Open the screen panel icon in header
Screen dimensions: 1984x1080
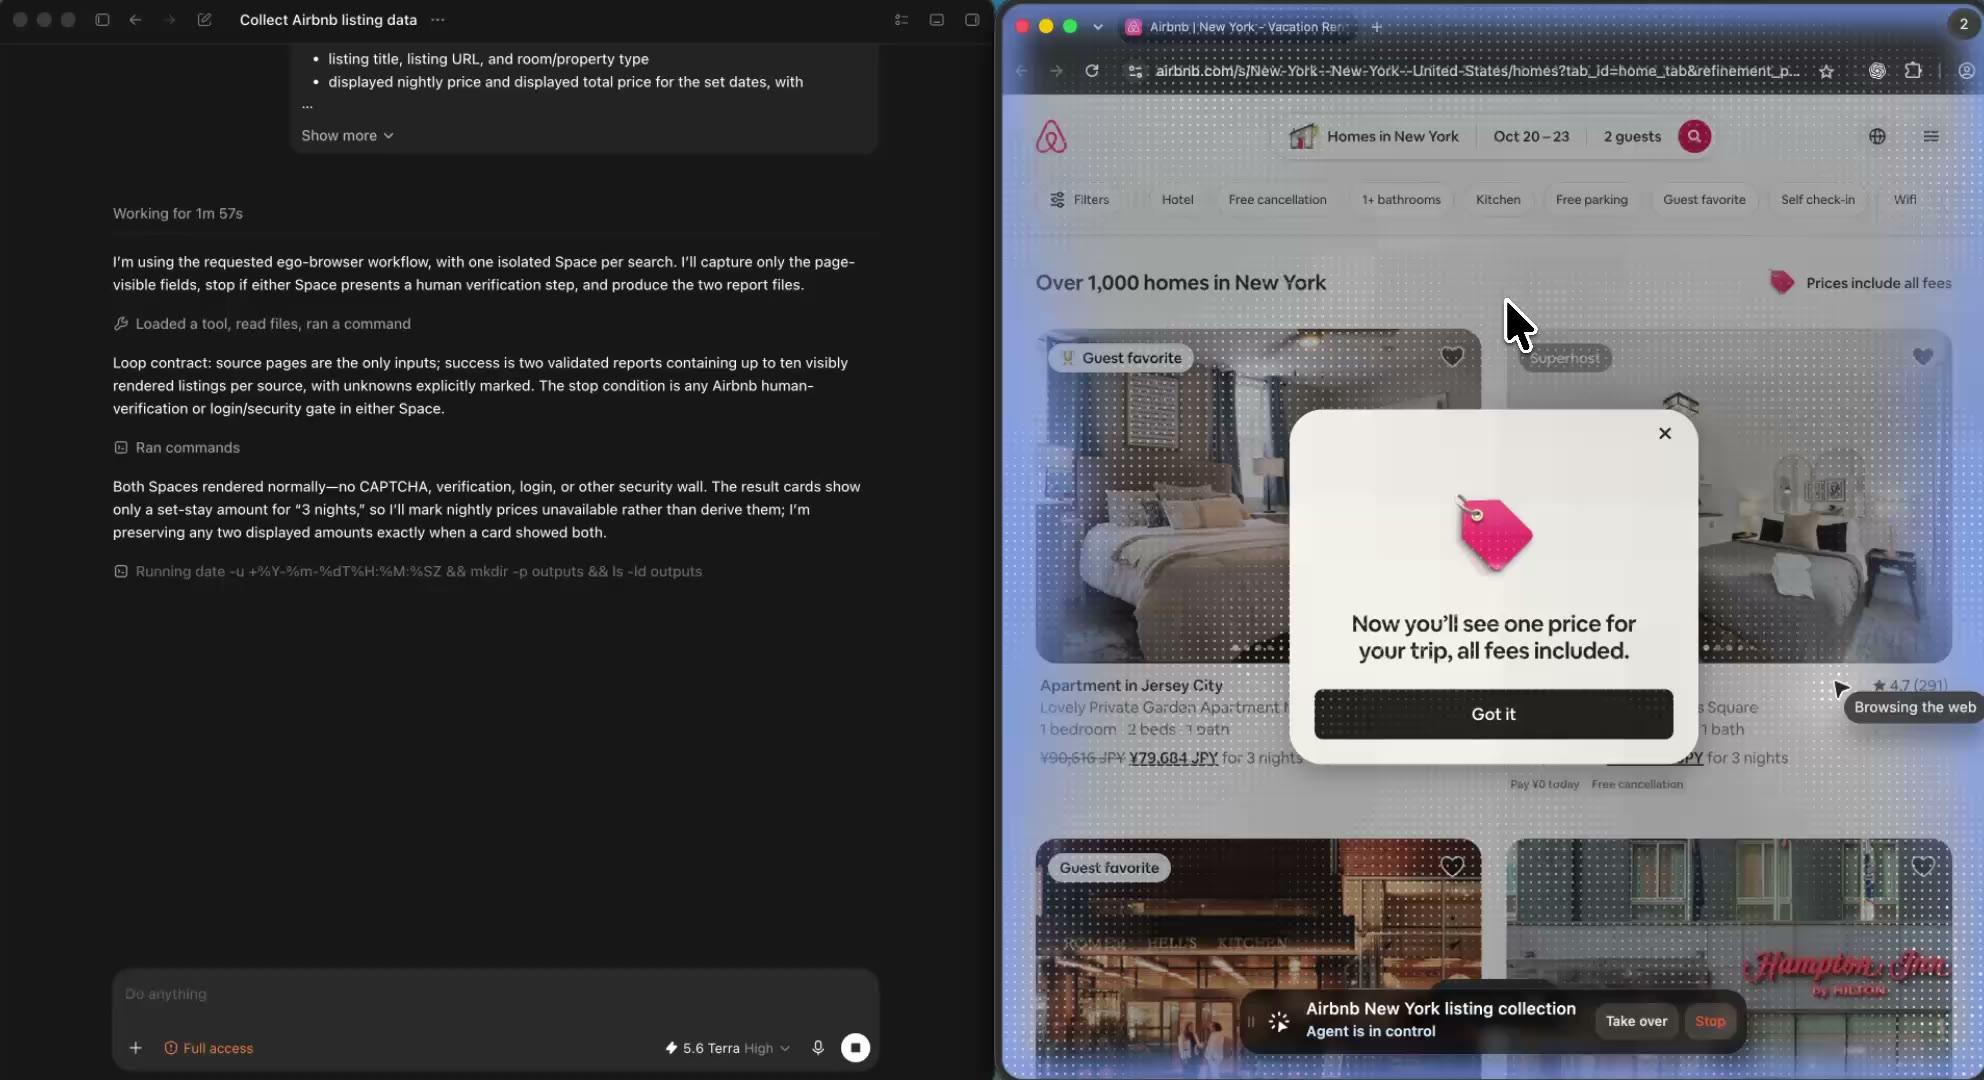click(x=936, y=20)
